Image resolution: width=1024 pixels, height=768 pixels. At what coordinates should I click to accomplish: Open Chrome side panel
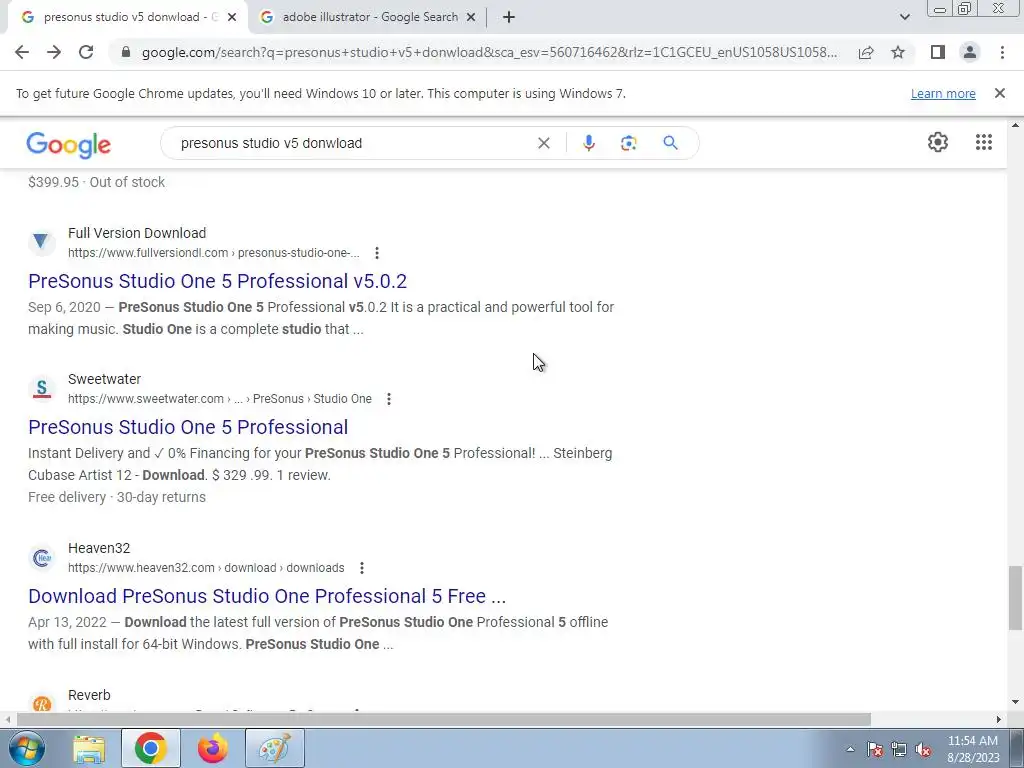click(x=938, y=52)
